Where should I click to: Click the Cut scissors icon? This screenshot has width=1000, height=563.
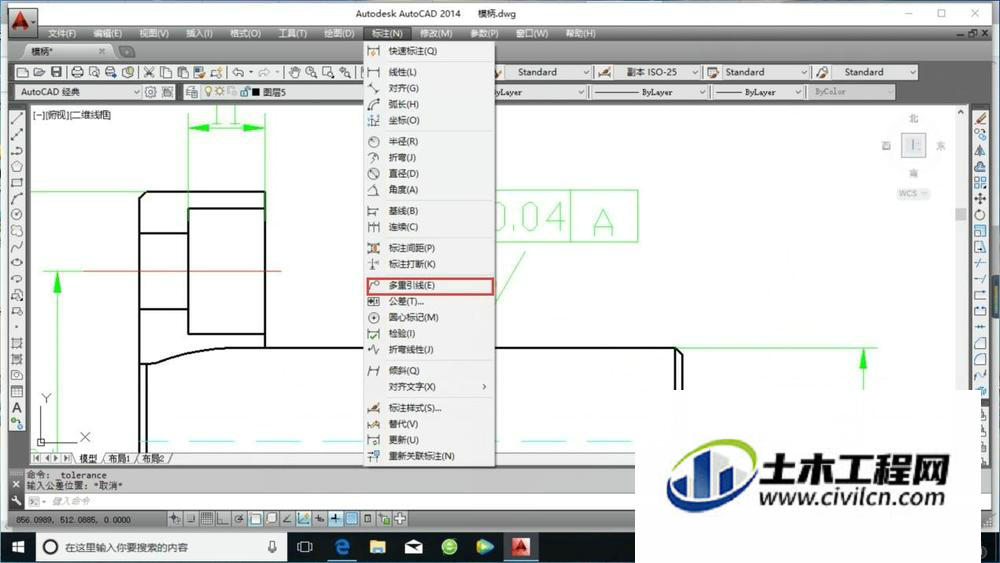149,72
